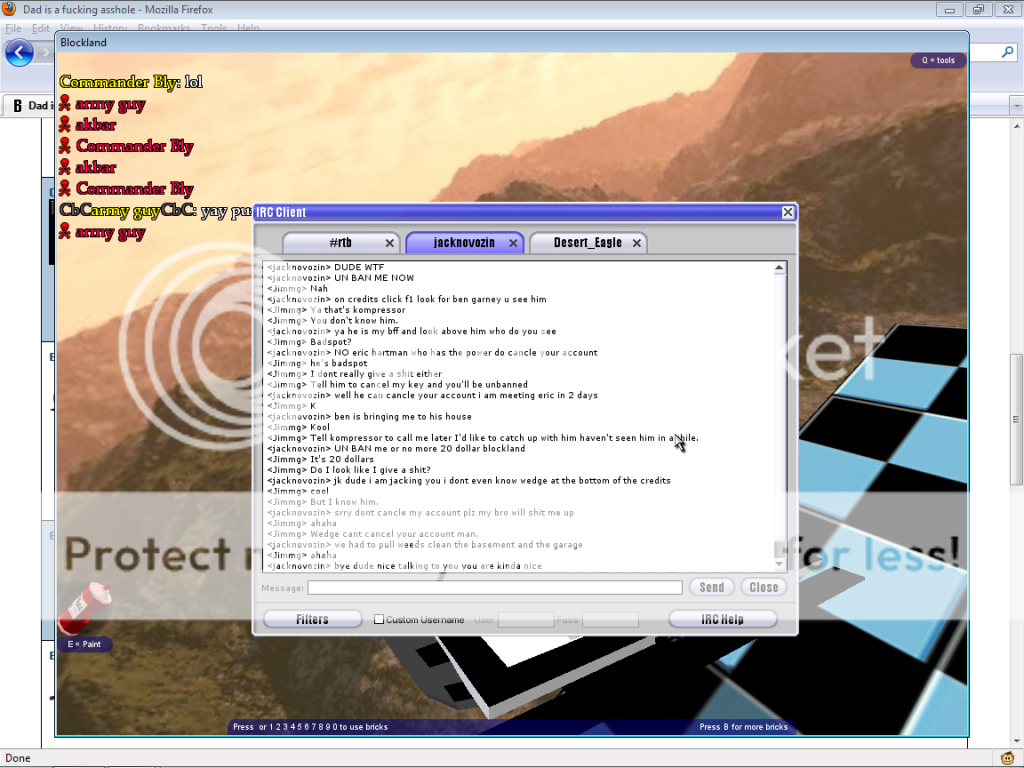Close the #rtb chat tab
Screen dimensions: 1024x768
pos(390,243)
